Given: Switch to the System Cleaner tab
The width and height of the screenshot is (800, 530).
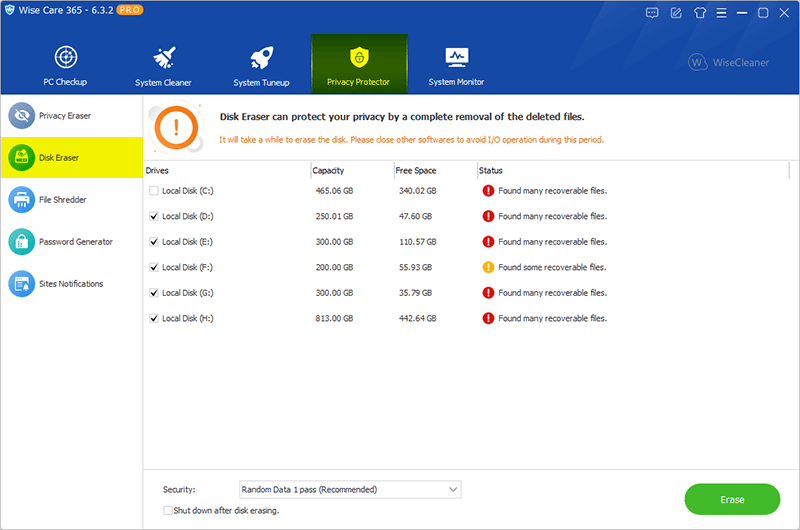Looking at the screenshot, I should tap(163, 64).
